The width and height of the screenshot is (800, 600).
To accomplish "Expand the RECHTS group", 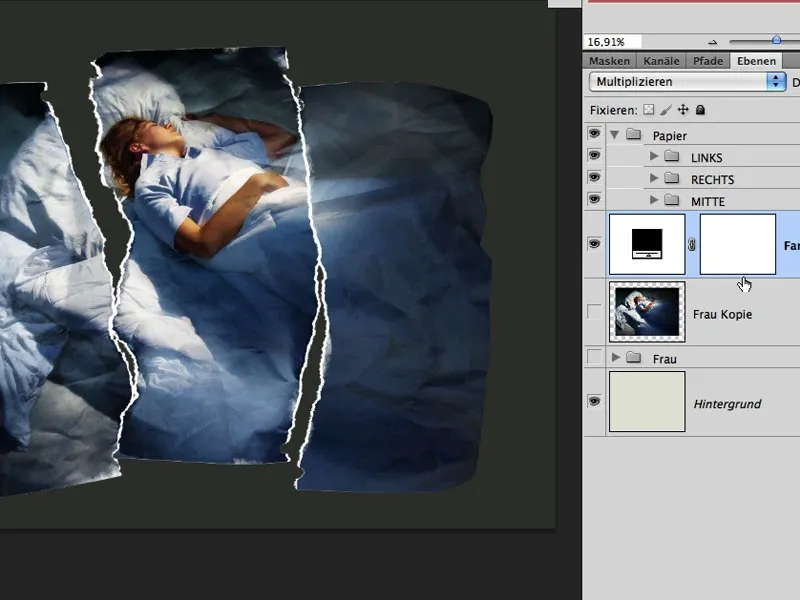I will coord(654,178).
